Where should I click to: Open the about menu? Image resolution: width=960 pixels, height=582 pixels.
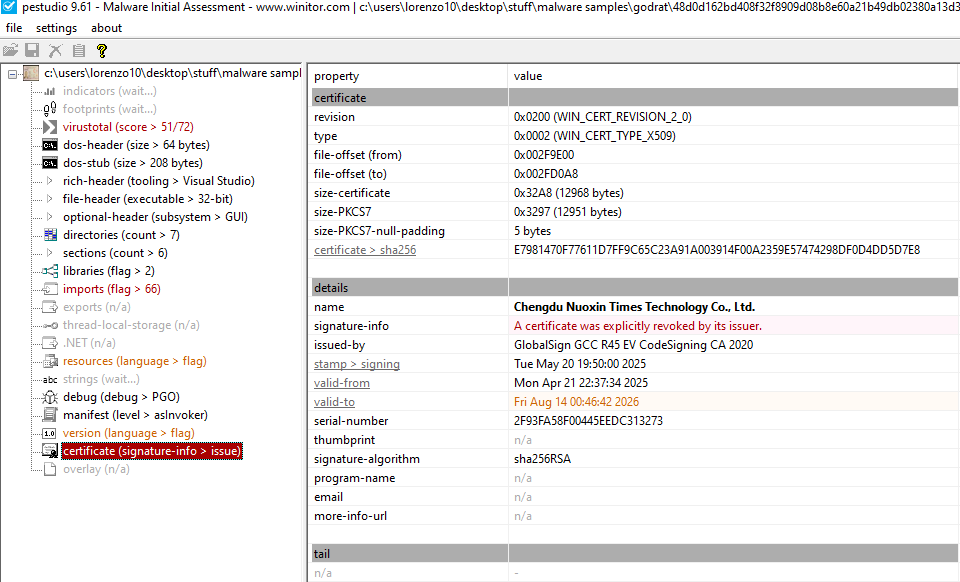[x=107, y=28]
